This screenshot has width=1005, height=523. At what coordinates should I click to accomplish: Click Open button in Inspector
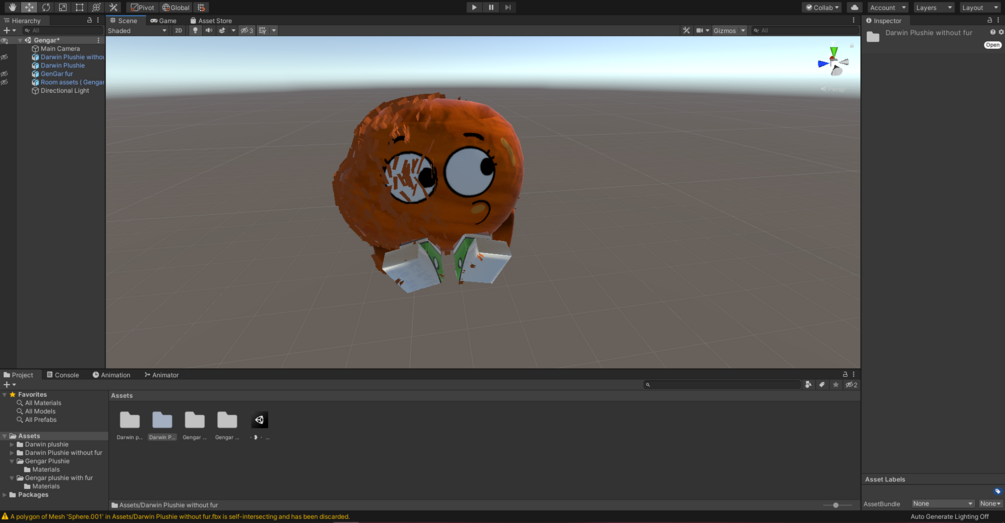(992, 45)
